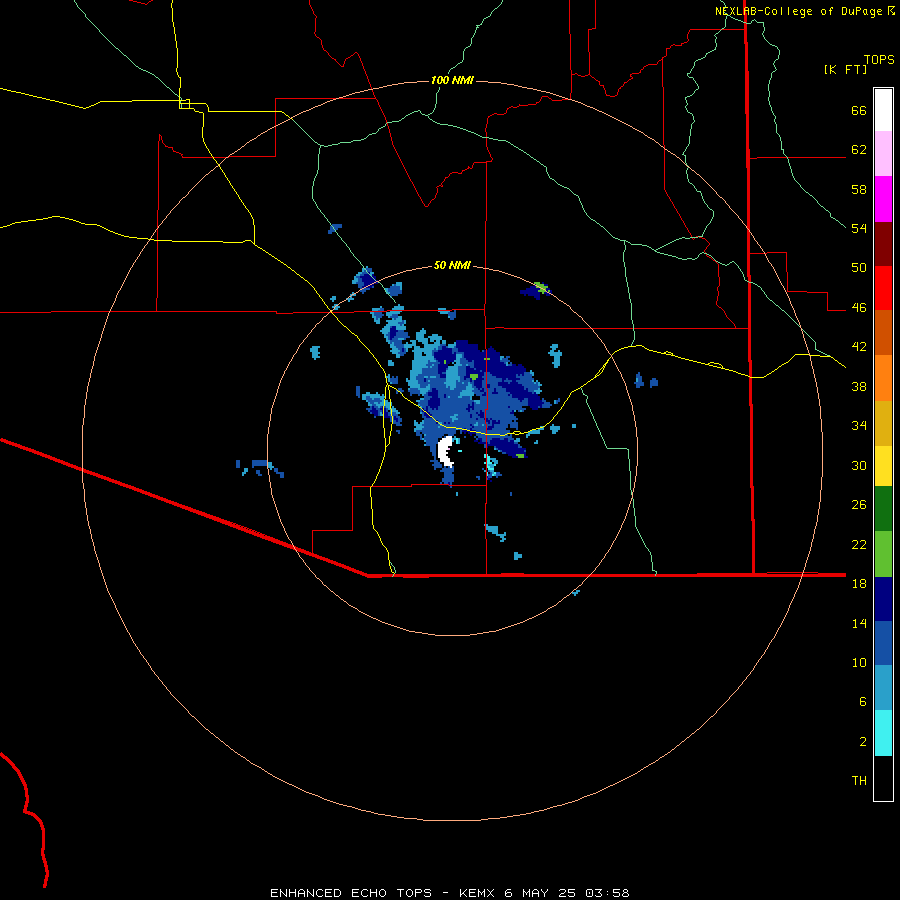Click the ENHANCED ECHO TOPS caption text

[351, 893]
